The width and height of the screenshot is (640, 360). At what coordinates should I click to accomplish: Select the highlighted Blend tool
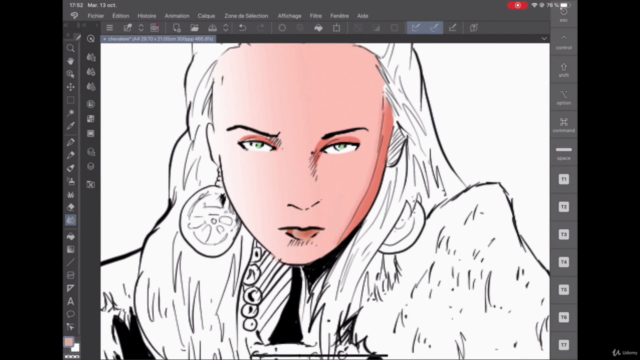tap(71, 220)
